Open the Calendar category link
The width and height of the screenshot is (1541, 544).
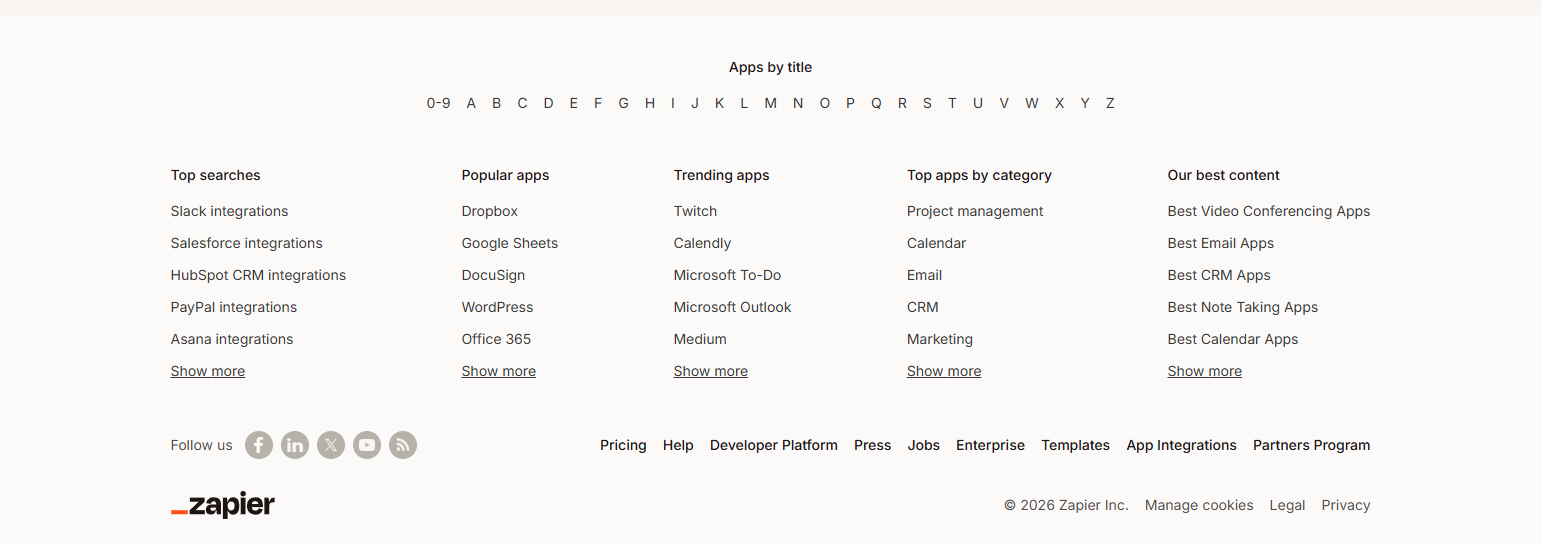coord(937,243)
